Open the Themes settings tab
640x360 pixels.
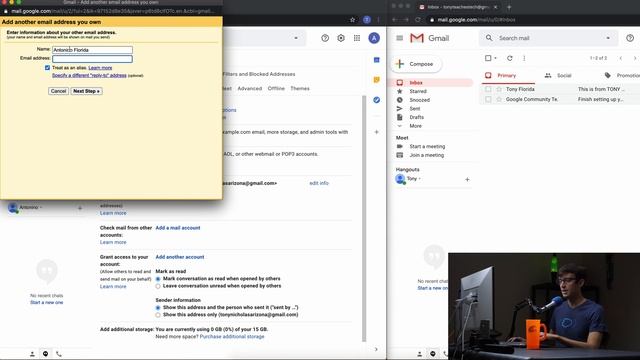click(x=300, y=88)
